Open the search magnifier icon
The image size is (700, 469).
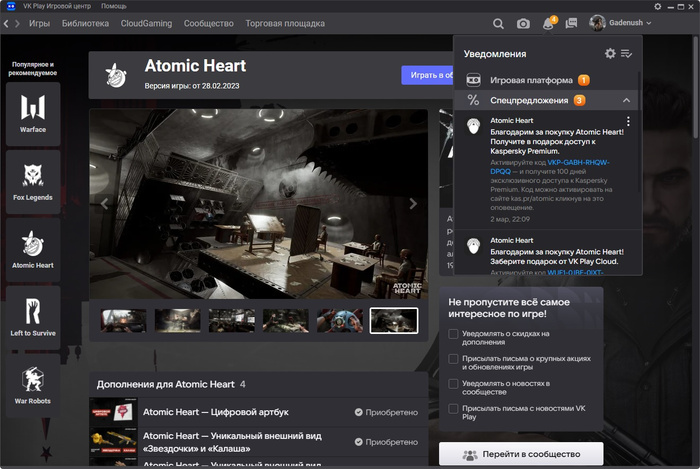pyautogui.click(x=498, y=23)
